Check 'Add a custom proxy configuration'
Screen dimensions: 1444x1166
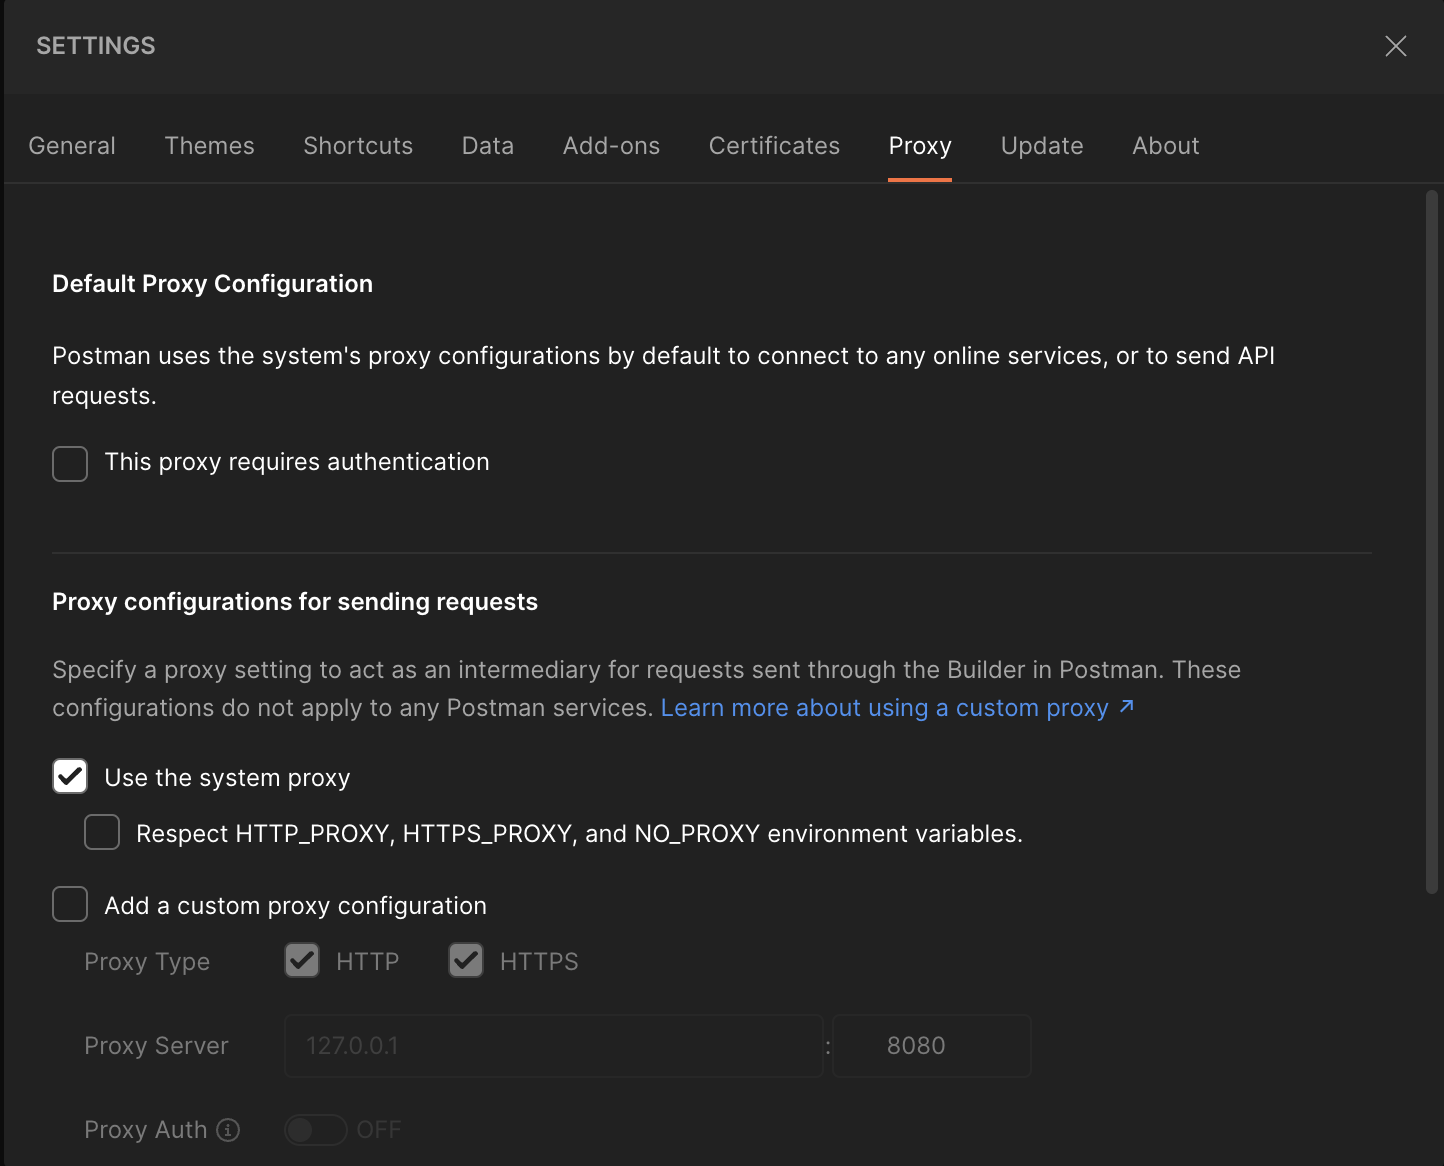(70, 904)
